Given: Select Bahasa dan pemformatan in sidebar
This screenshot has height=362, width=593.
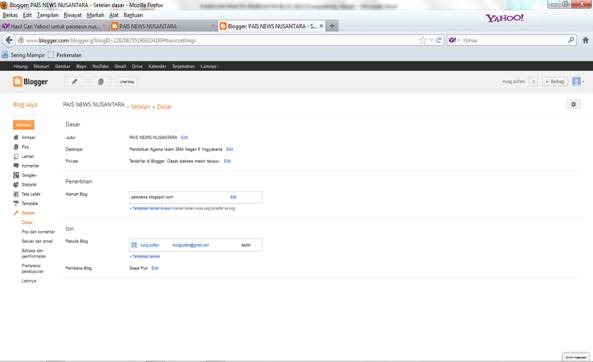Looking at the screenshot, I should pos(34,253).
